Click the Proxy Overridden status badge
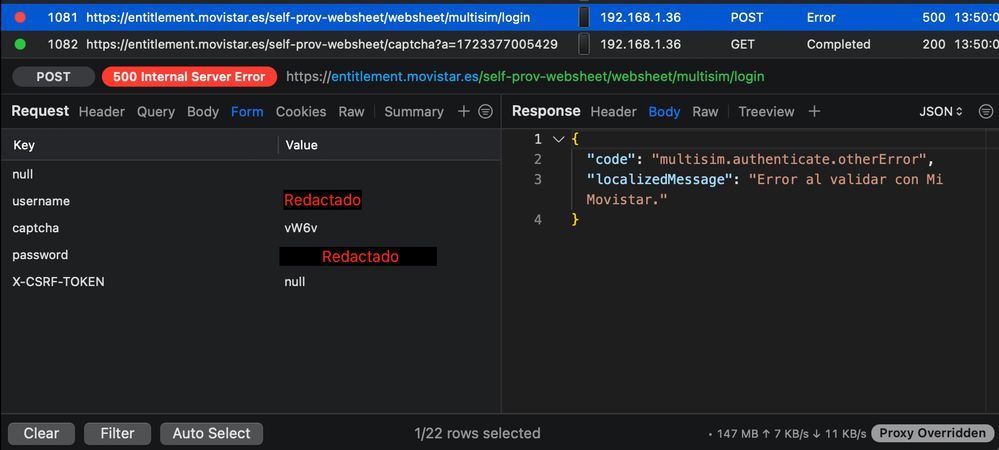 click(x=931, y=433)
